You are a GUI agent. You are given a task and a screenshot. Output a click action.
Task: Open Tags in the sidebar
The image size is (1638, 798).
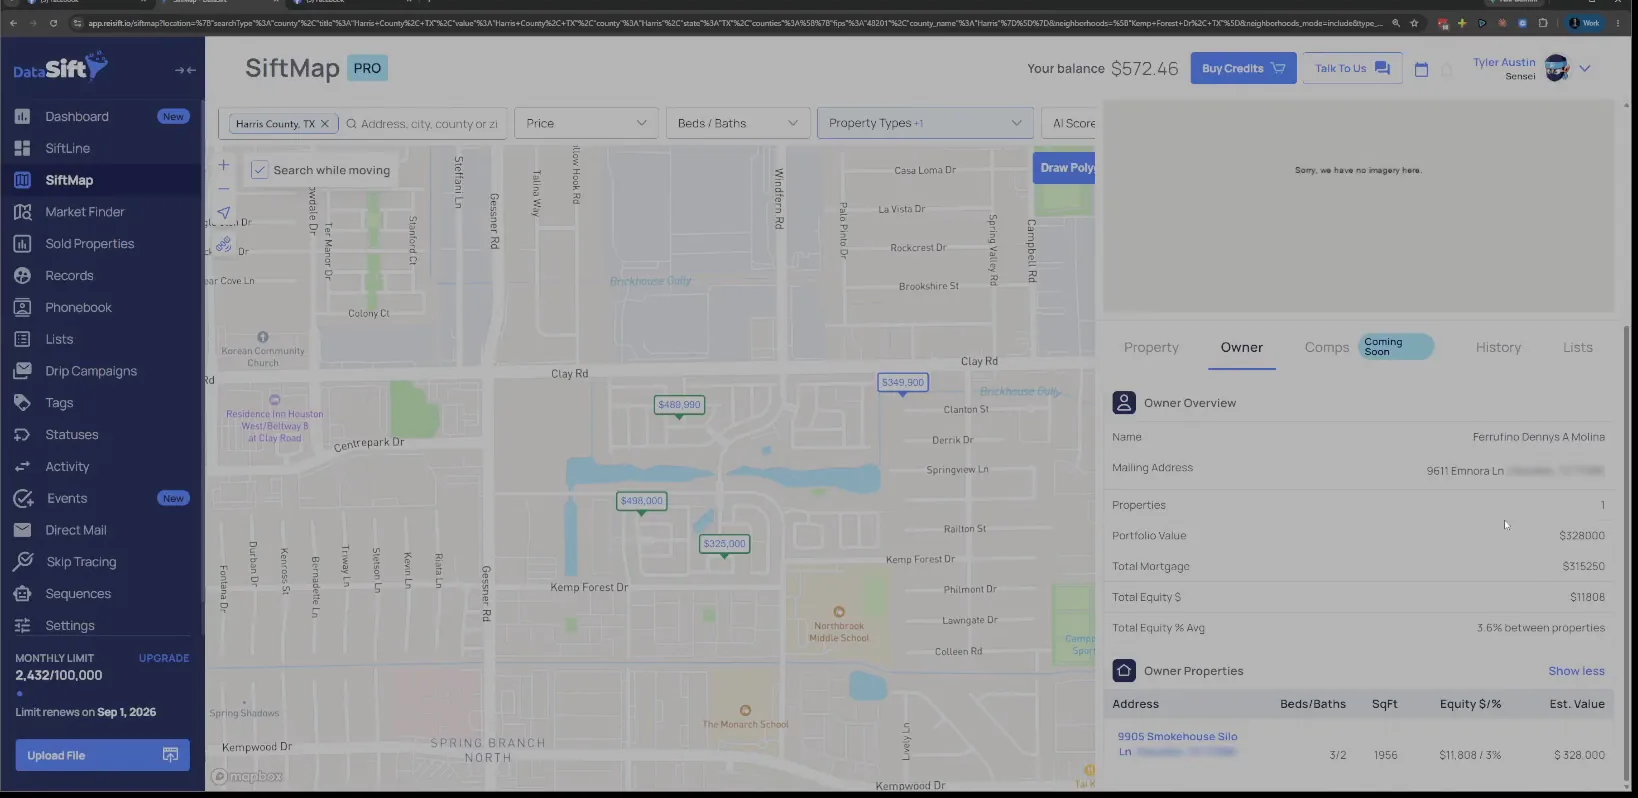pos(59,403)
